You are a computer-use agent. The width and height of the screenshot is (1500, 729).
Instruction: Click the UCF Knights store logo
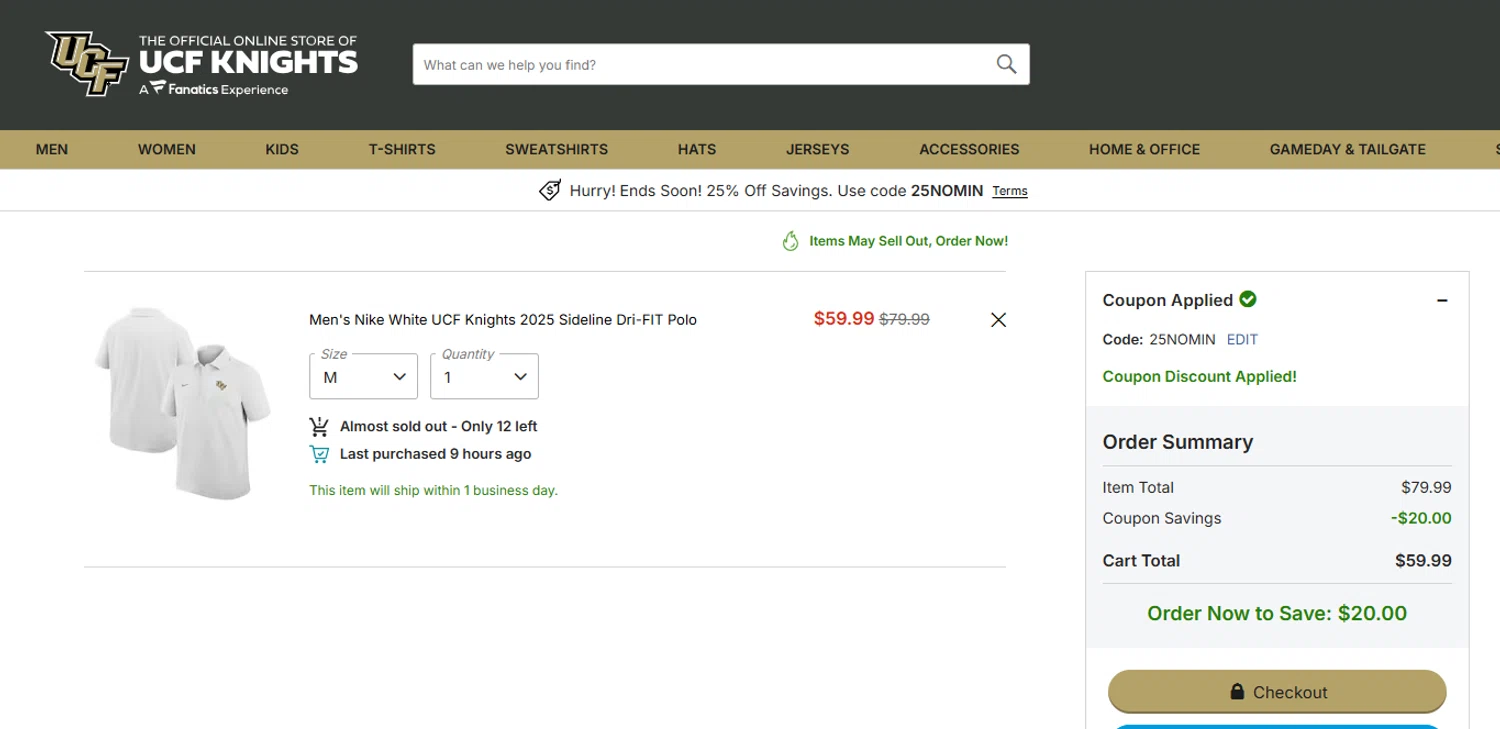coord(201,64)
